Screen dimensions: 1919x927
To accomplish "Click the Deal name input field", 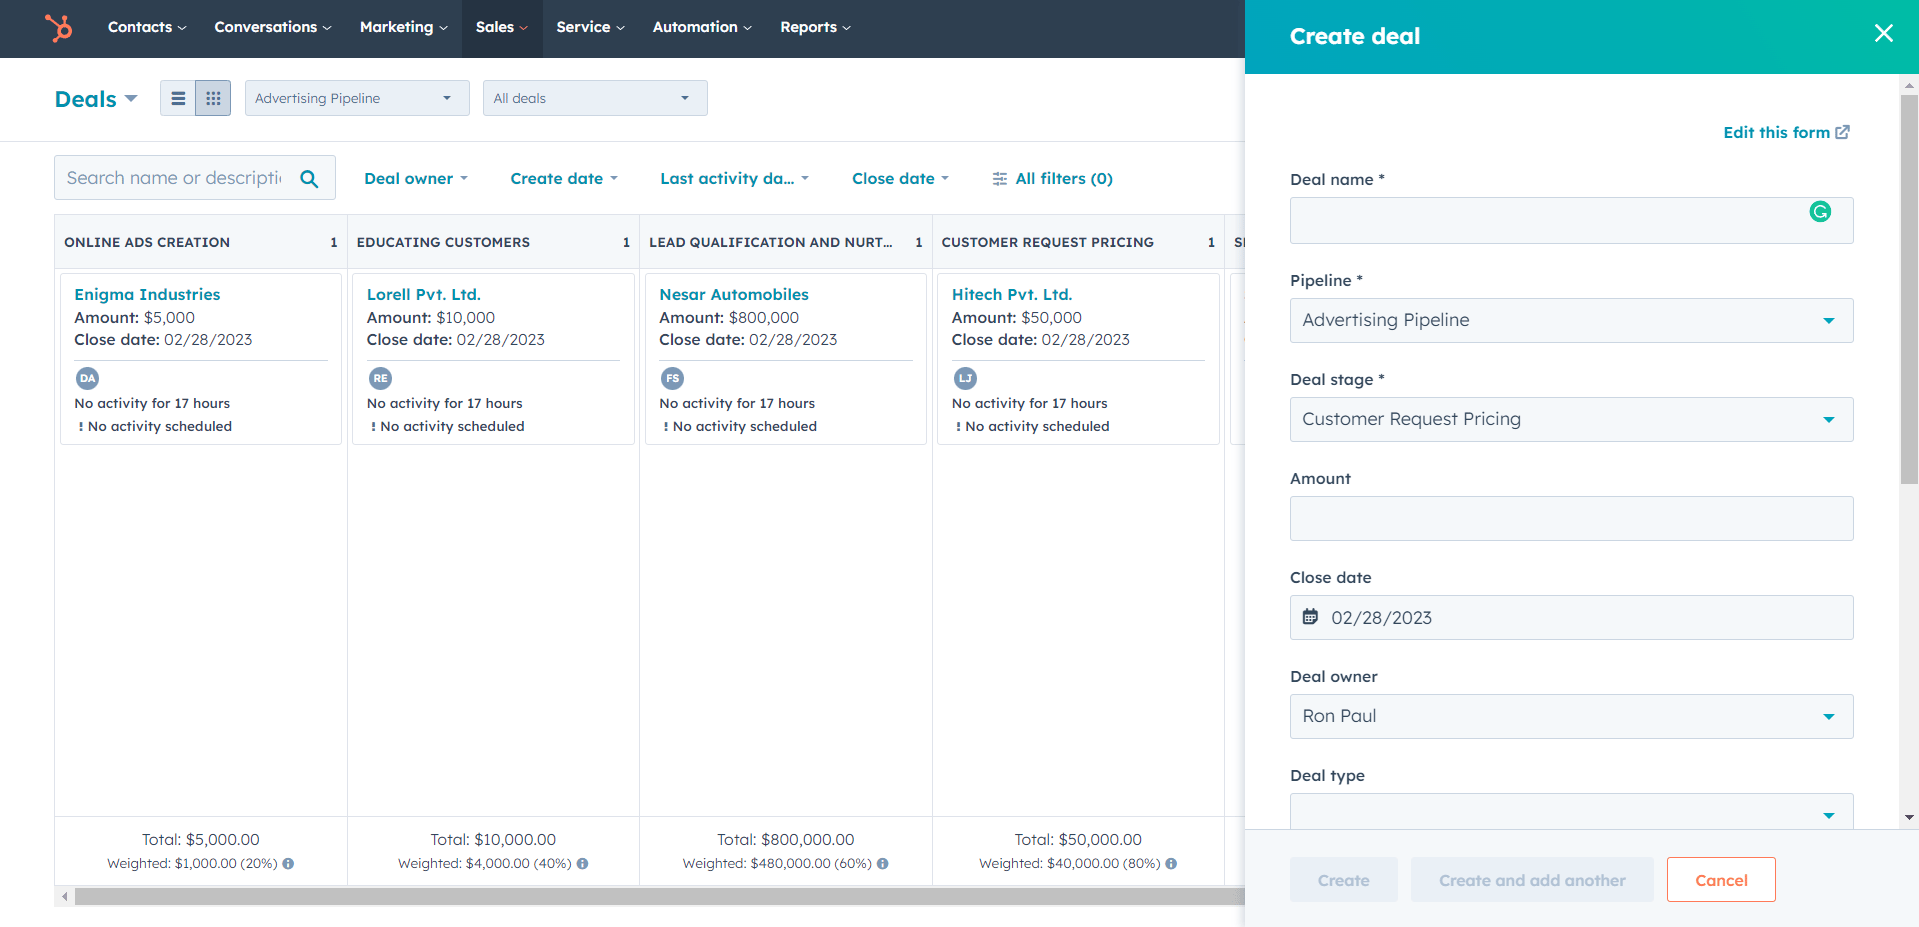I will click(x=1571, y=220).
